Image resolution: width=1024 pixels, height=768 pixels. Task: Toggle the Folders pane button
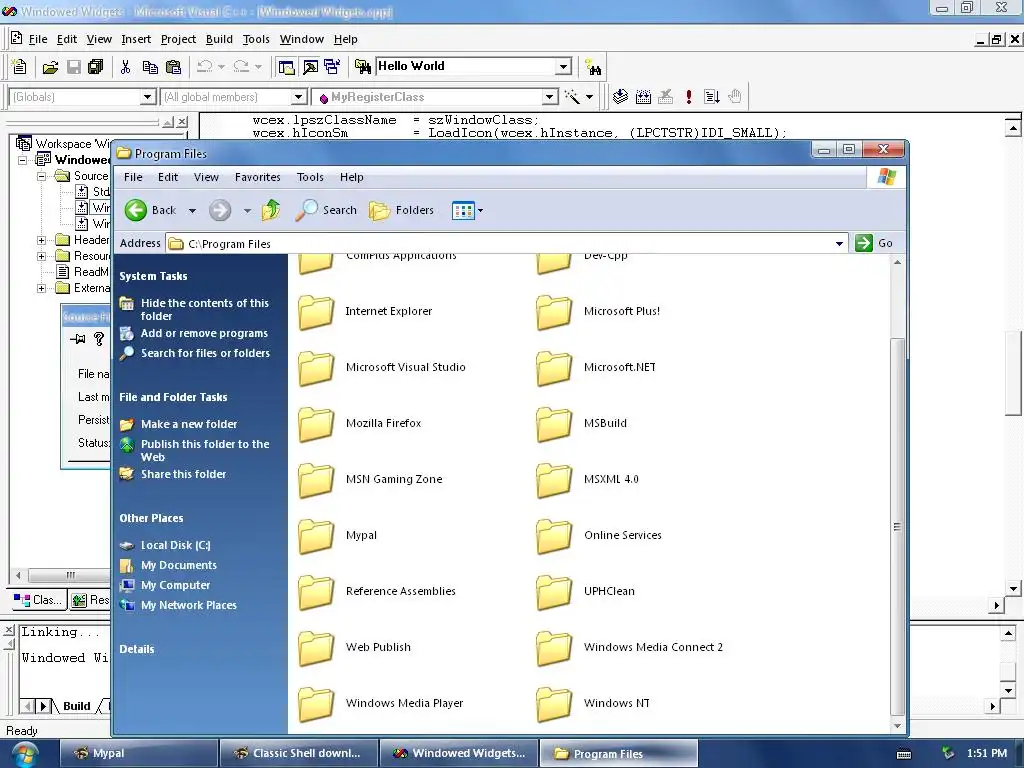(x=401, y=210)
